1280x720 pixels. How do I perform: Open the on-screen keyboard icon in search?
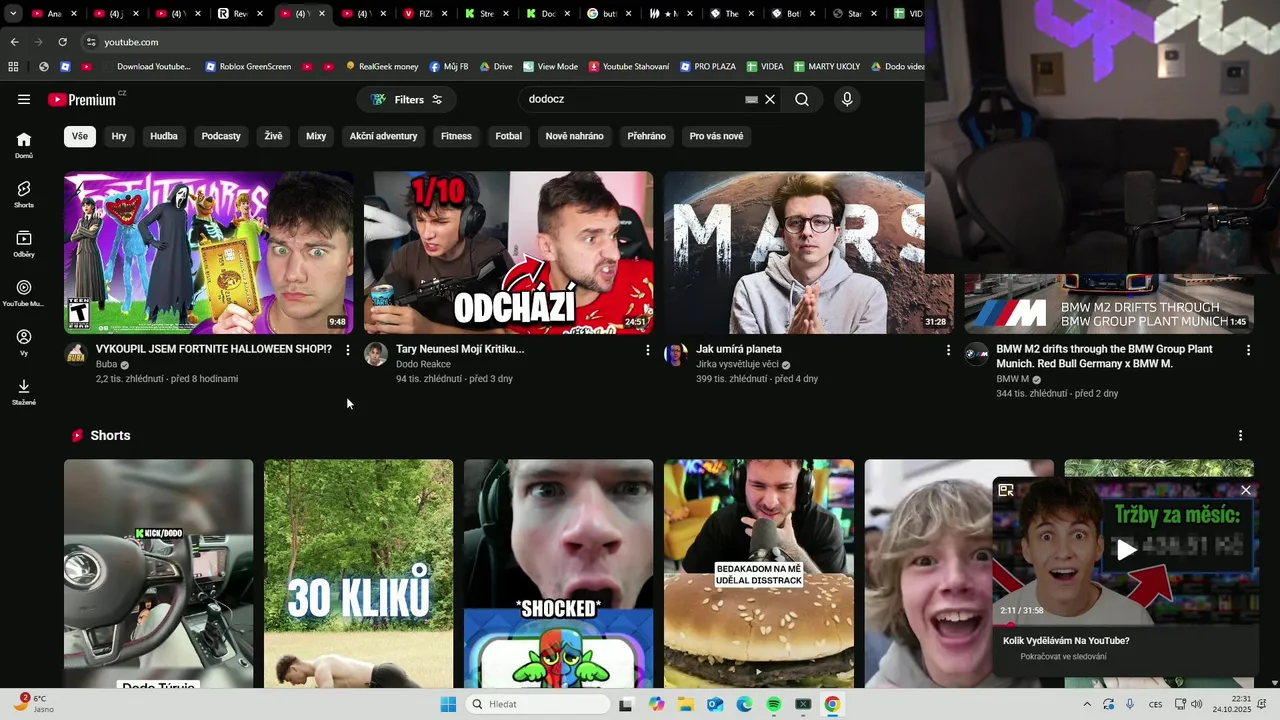[751, 99]
